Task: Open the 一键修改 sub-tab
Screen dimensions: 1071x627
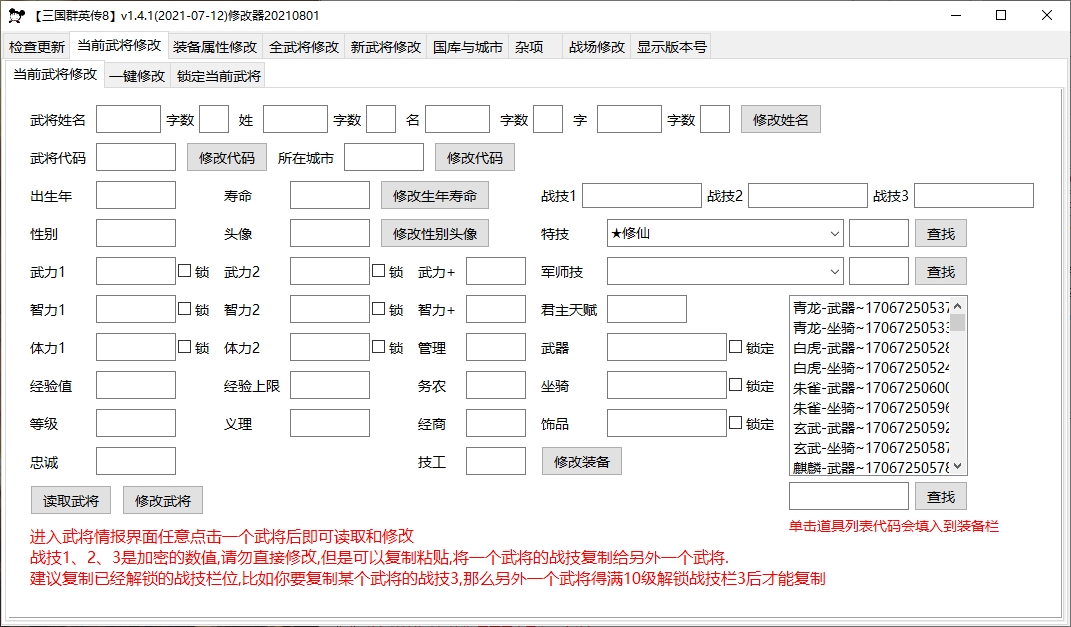Action: (139, 74)
